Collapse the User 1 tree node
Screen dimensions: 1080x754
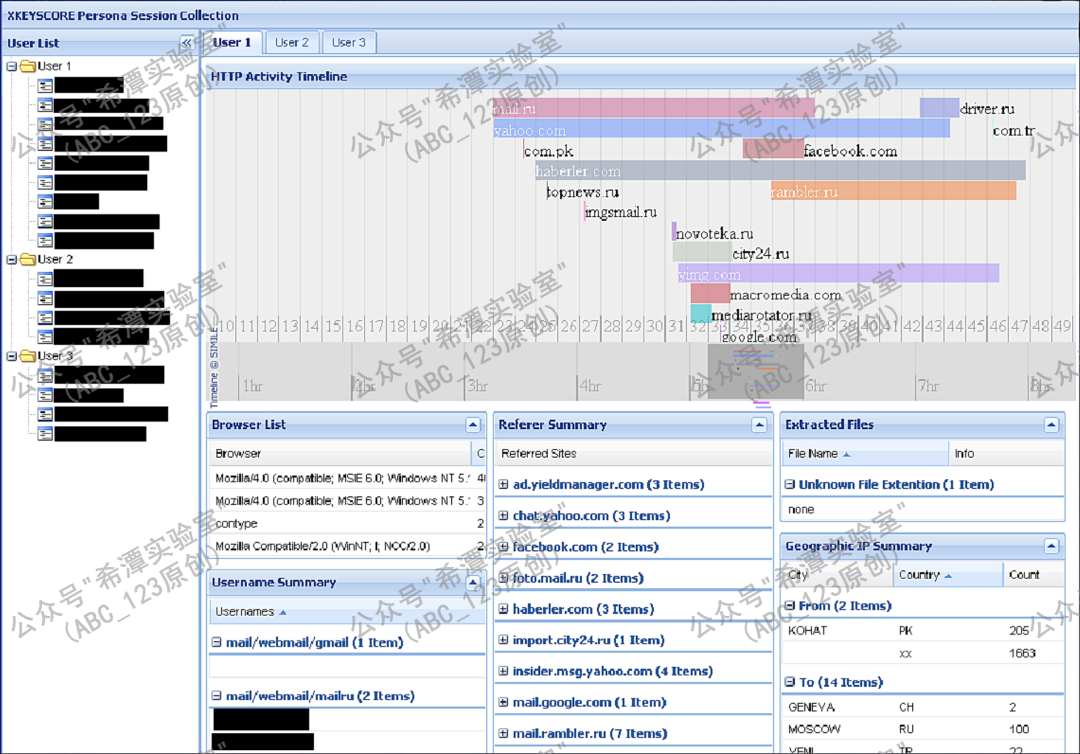12,66
